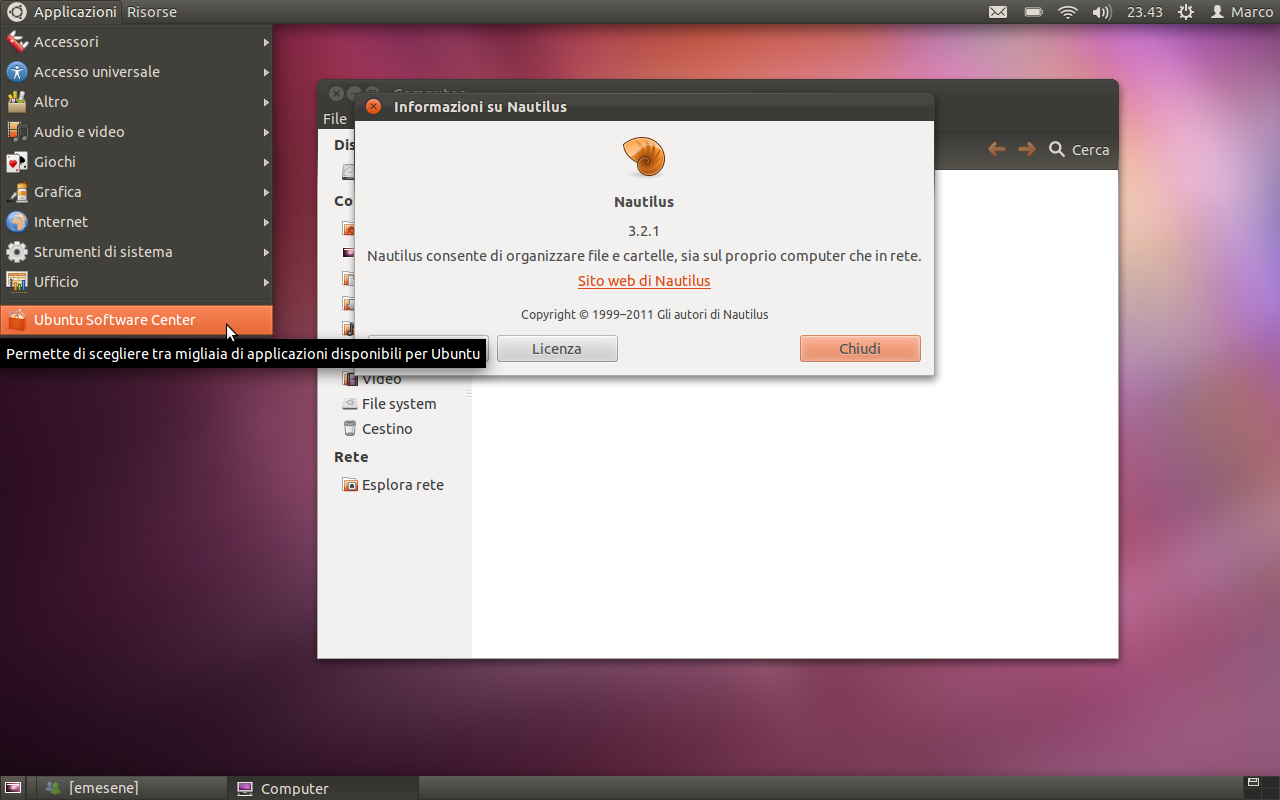
Task: Open File system in the sidebar
Action: coord(398,403)
